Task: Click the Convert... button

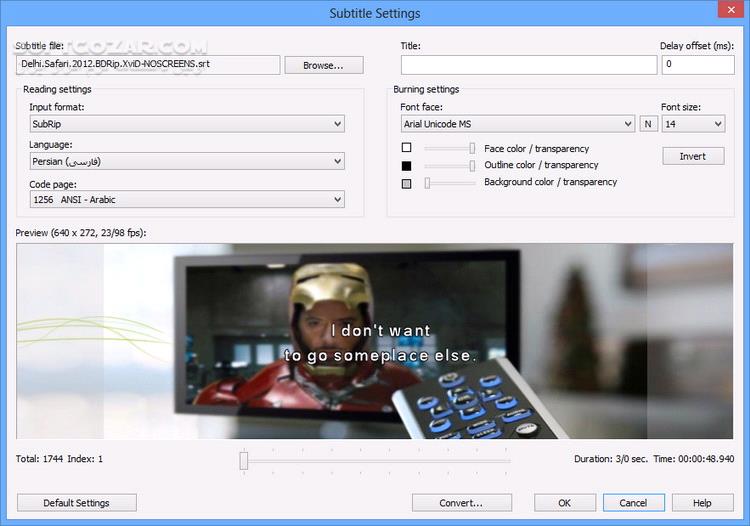Action: (x=462, y=503)
